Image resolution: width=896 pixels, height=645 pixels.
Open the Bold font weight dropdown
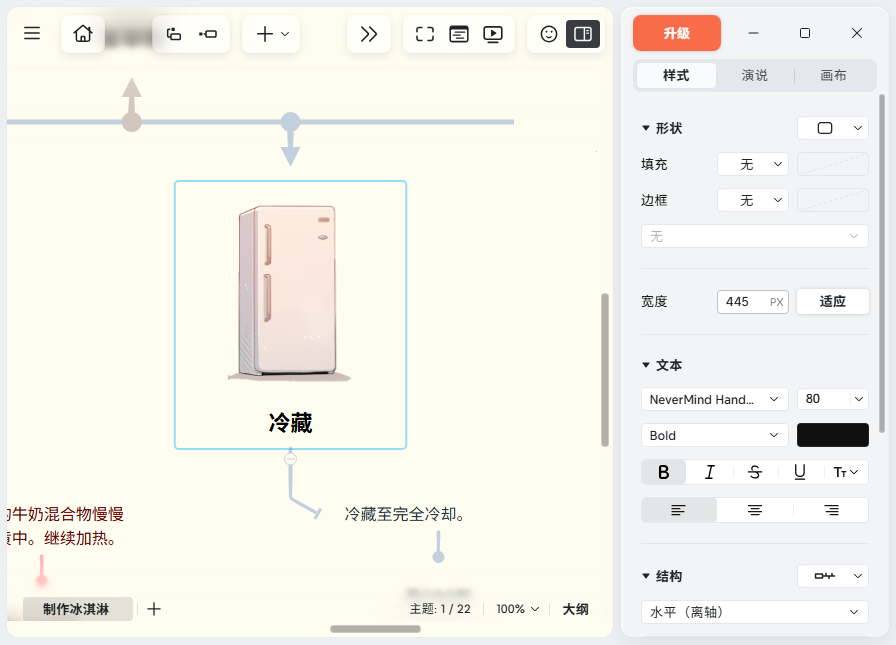[x=714, y=435]
